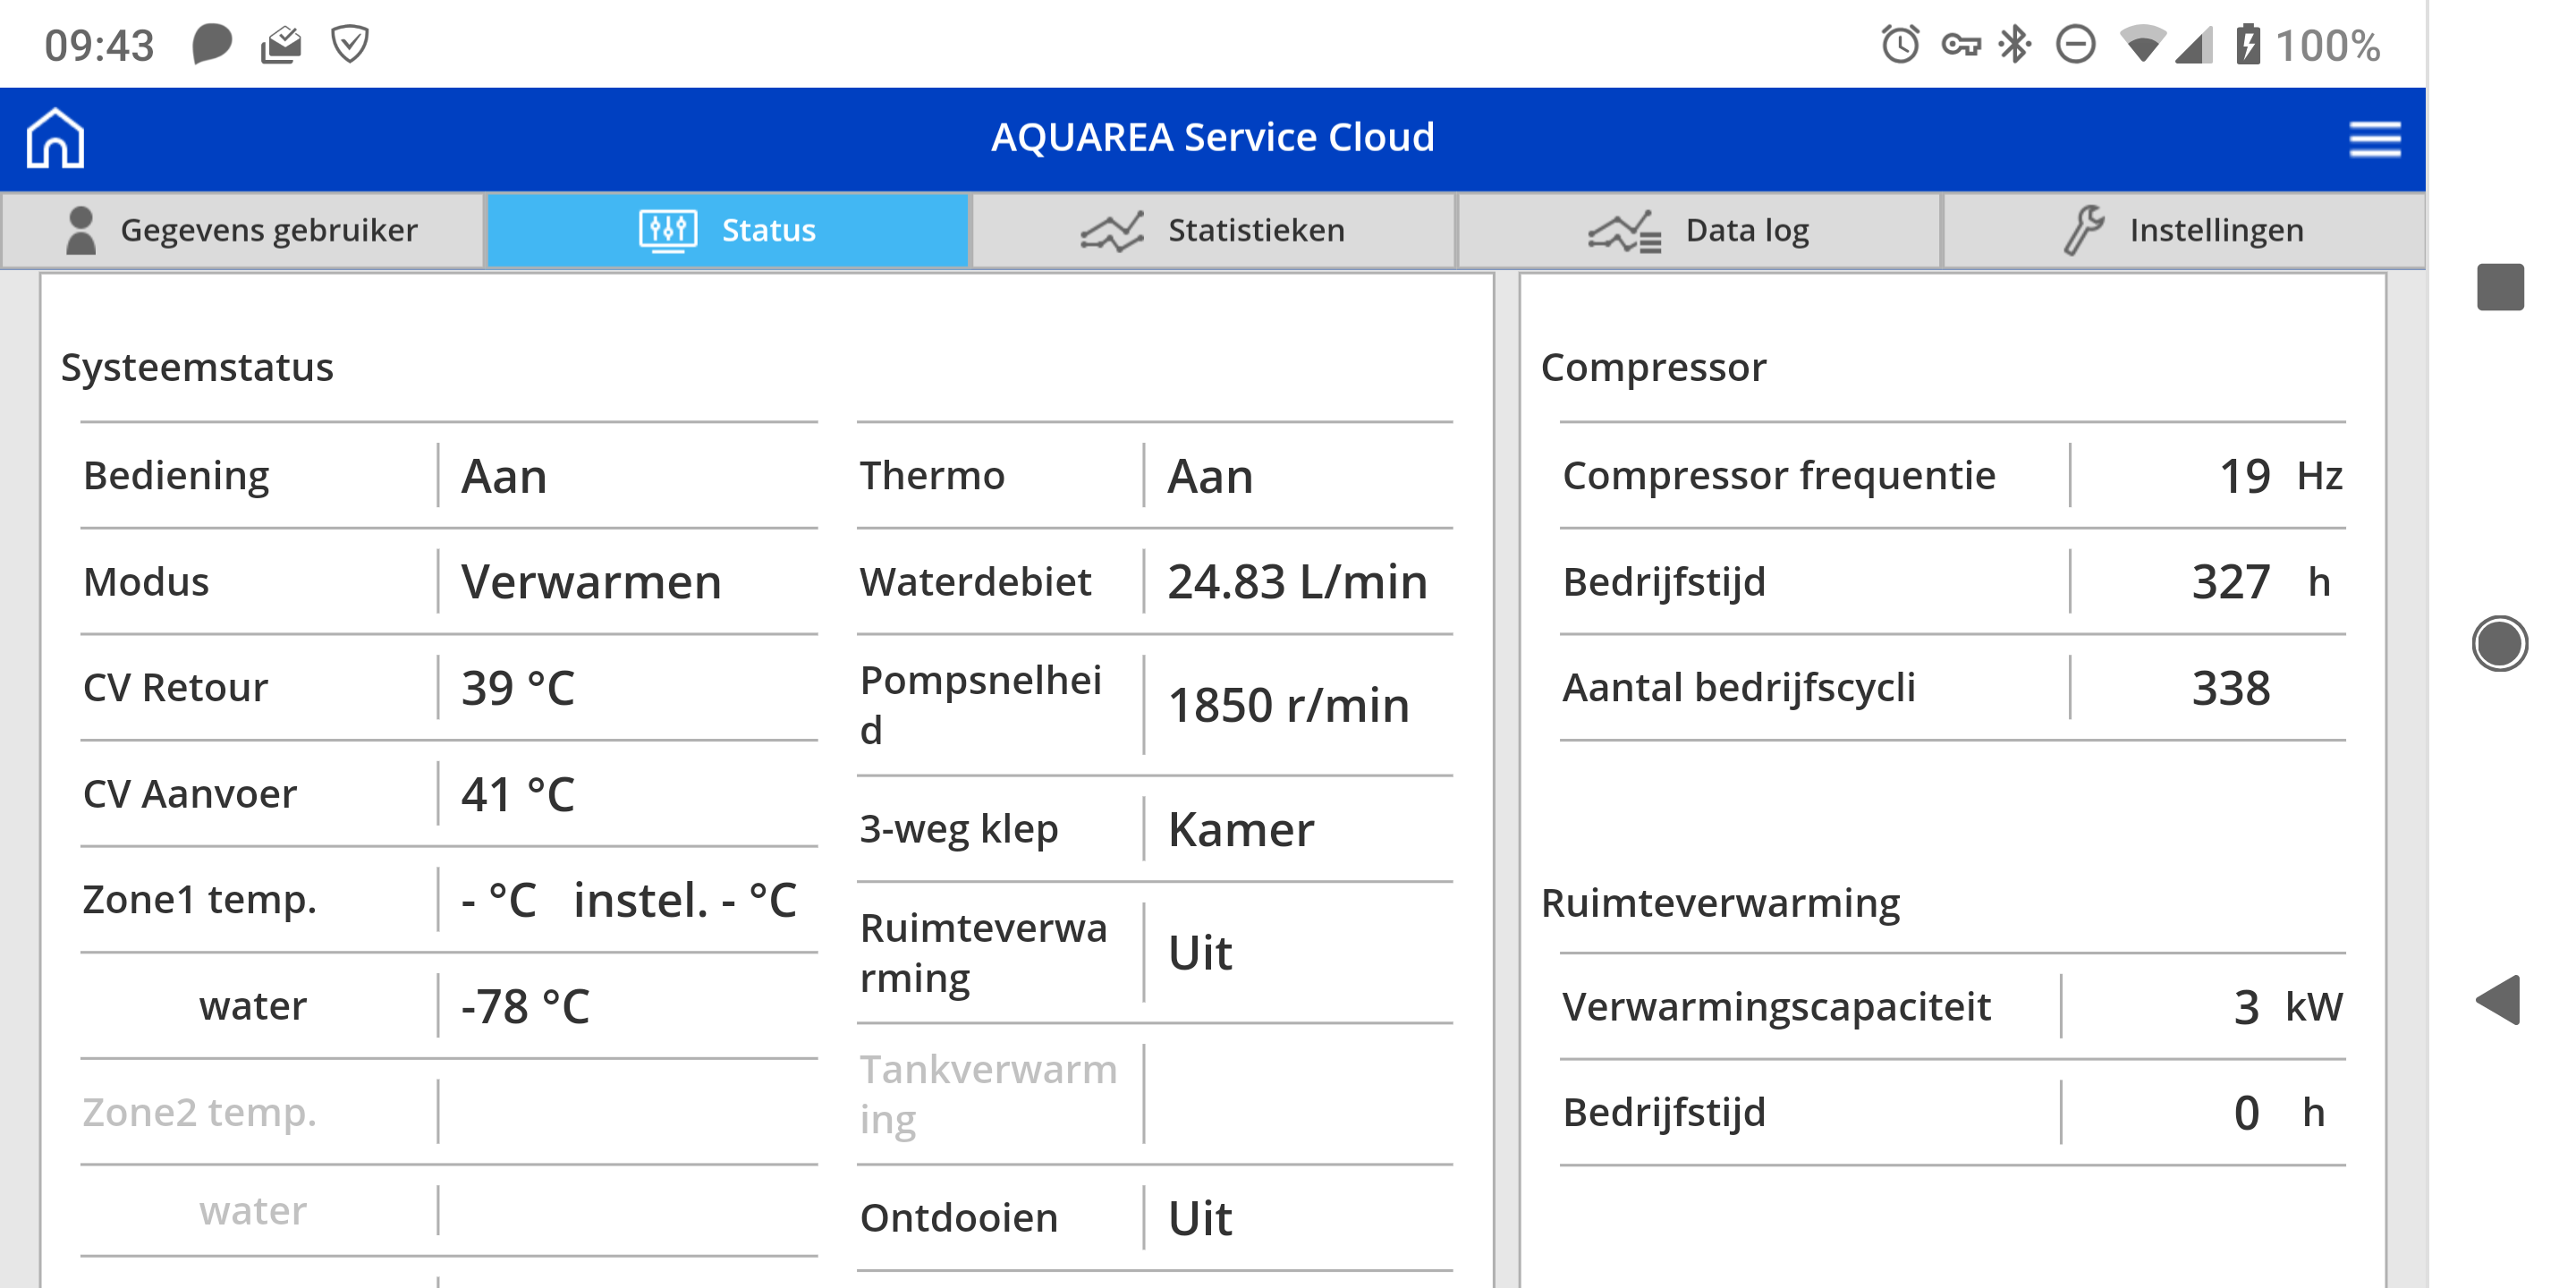Switch to Gegevens gebruiker tab
The height and width of the screenshot is (1288, 2576).
click(243, 230)
